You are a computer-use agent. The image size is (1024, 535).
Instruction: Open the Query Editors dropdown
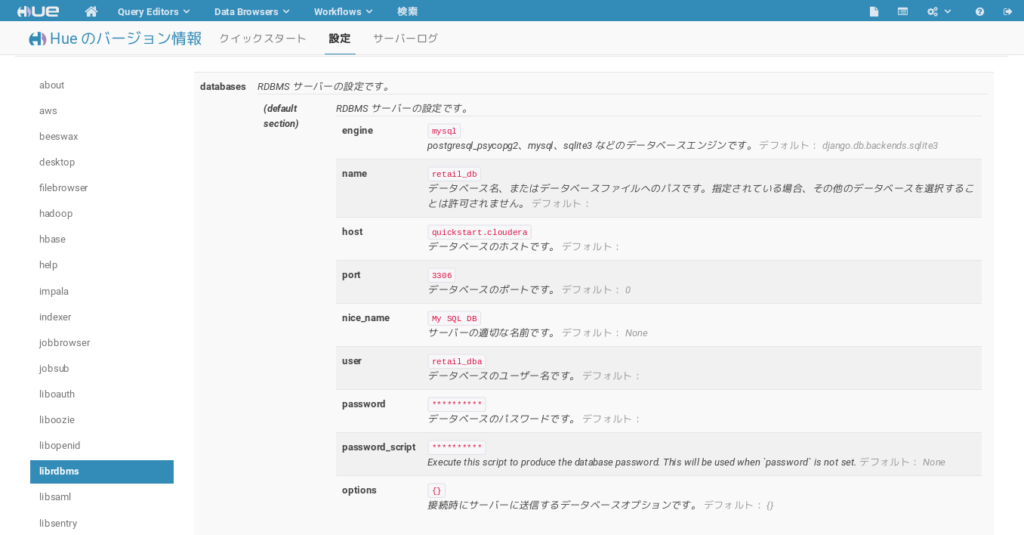tap(153, 11)
